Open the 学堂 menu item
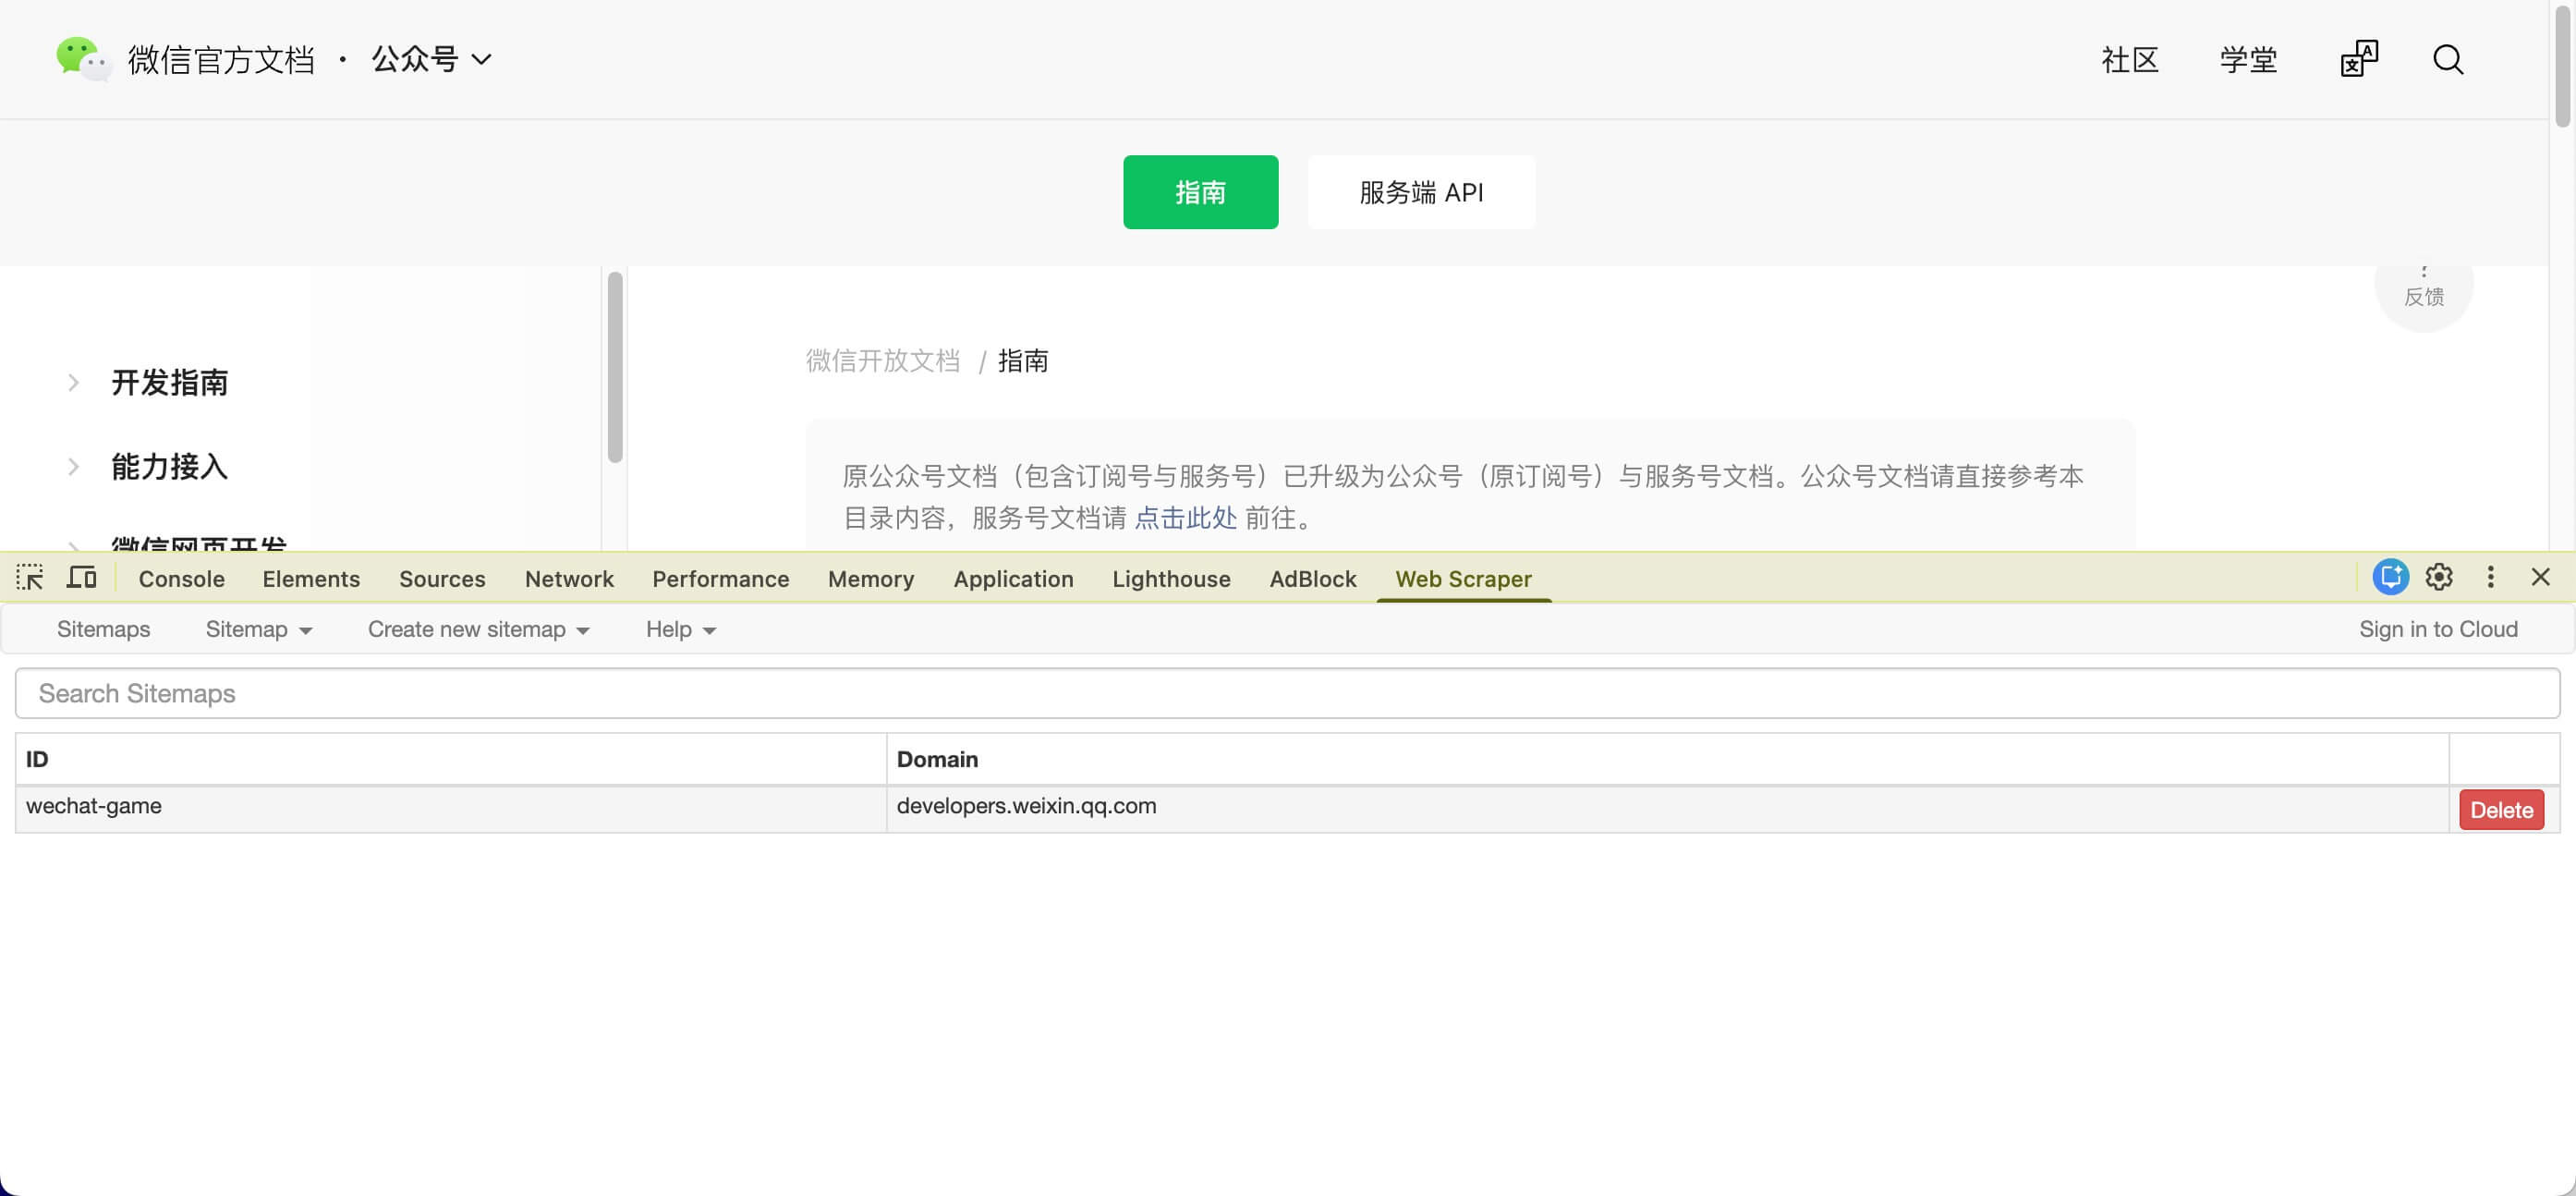The height and width of the screenshot is (1196, 2576). tap(2247, 60)
